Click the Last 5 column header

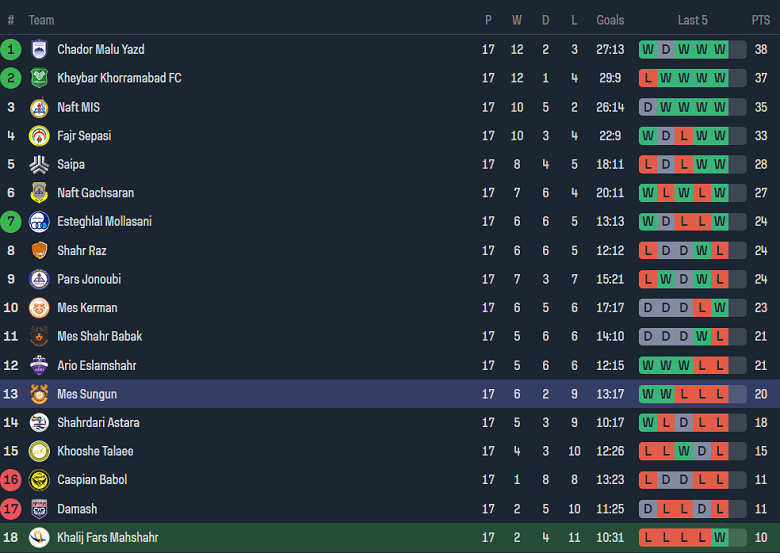(x=692, y=20)
